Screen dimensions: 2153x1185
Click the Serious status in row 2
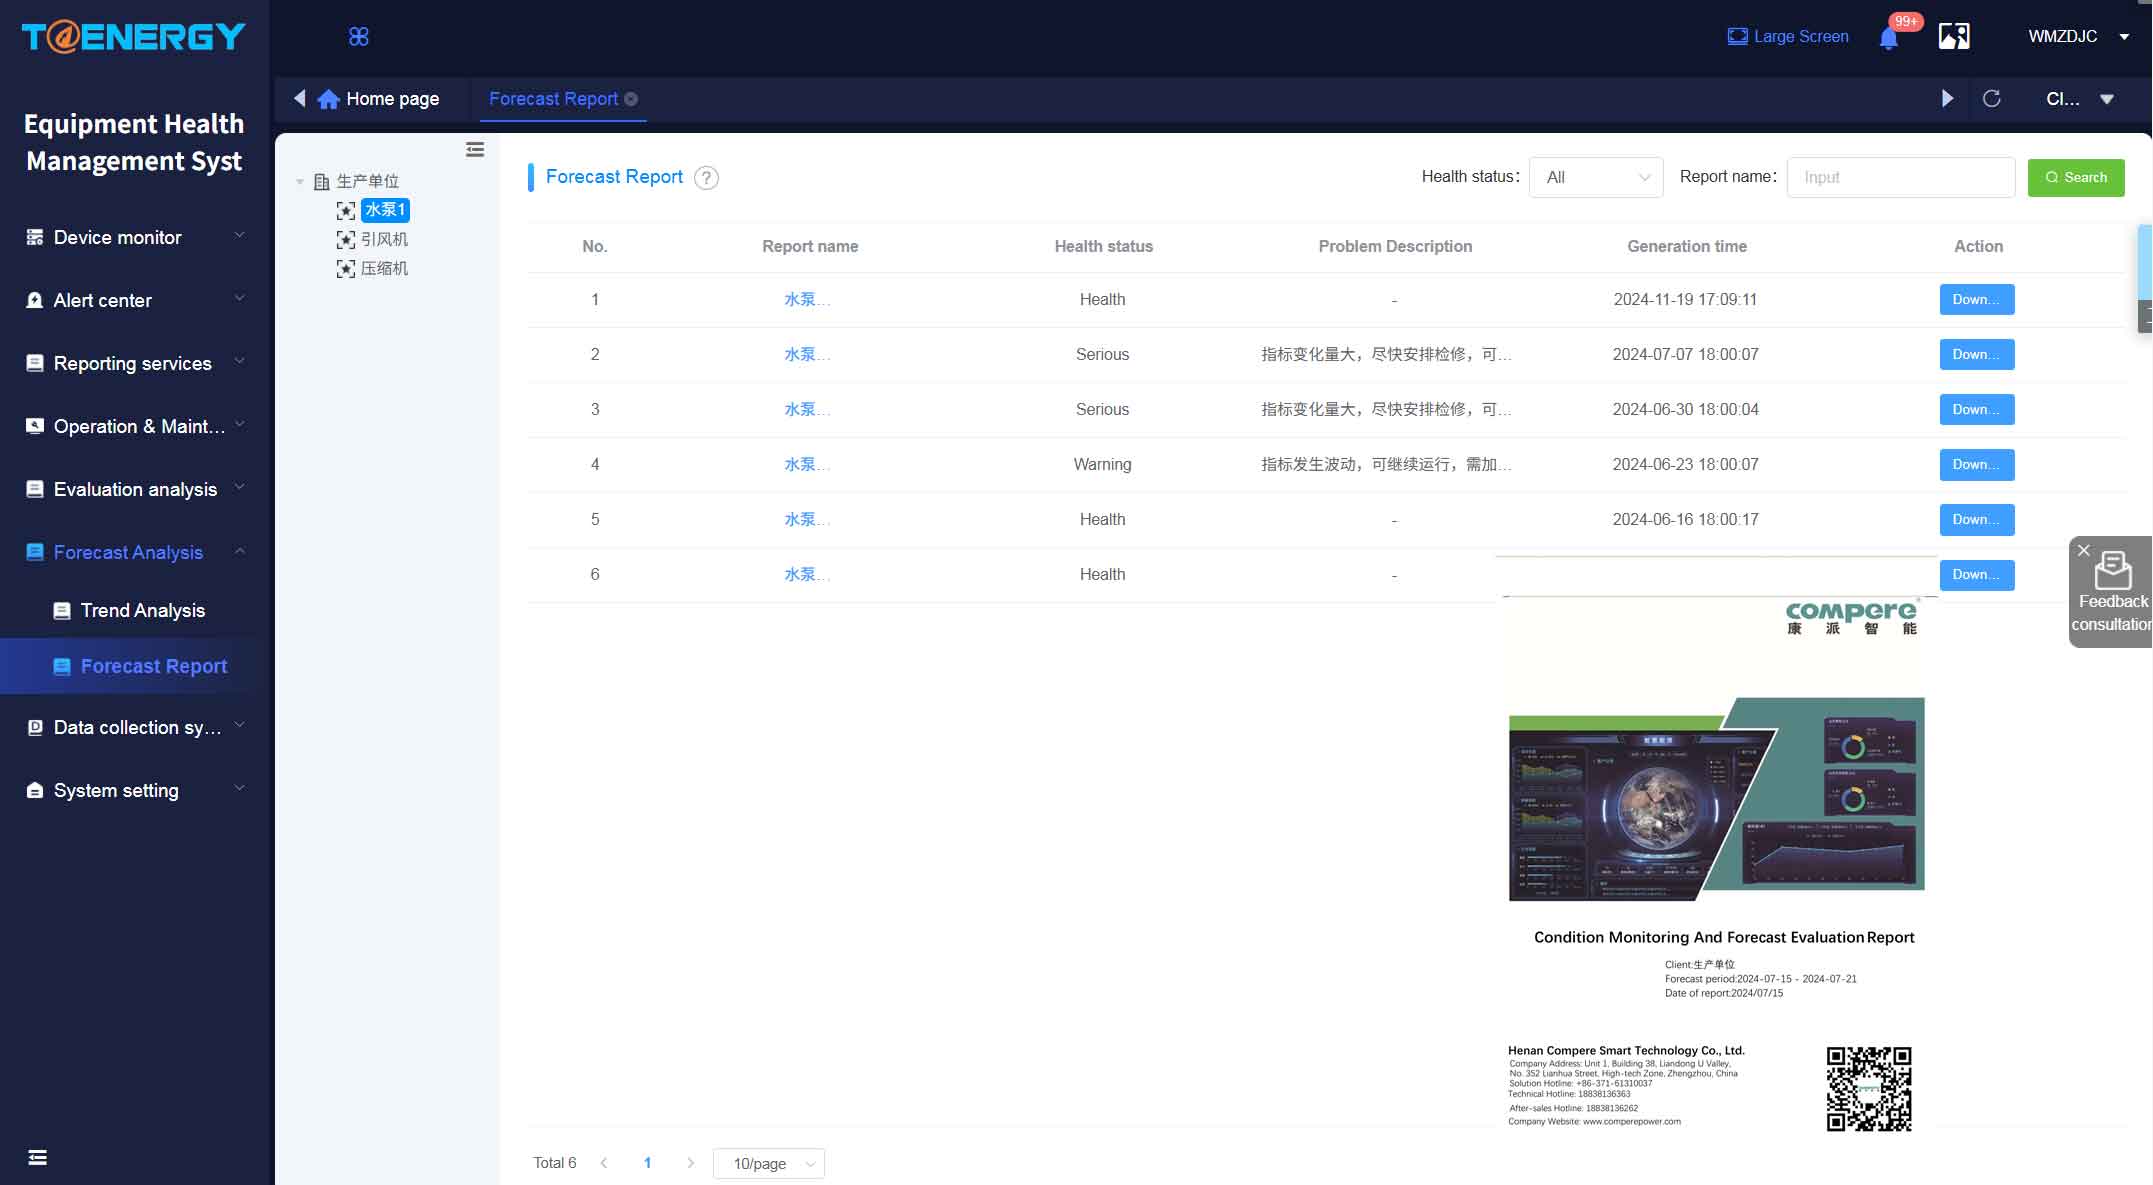tap(1102, 354)
